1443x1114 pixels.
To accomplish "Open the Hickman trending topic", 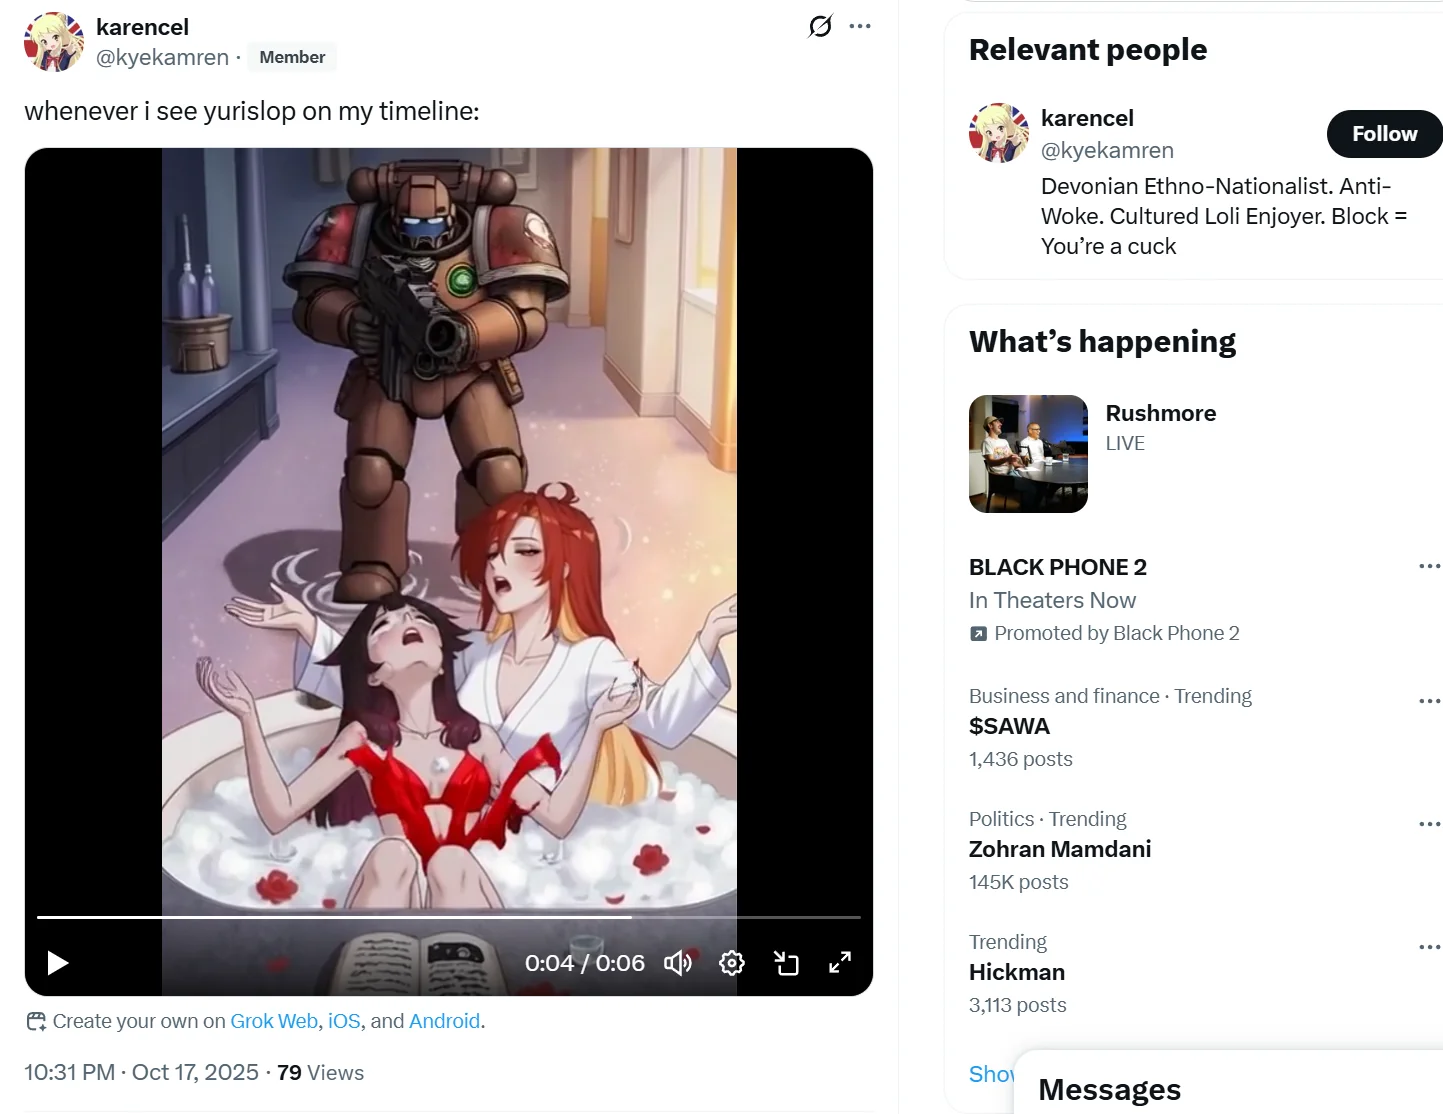I will click(x=1017, y=972).
